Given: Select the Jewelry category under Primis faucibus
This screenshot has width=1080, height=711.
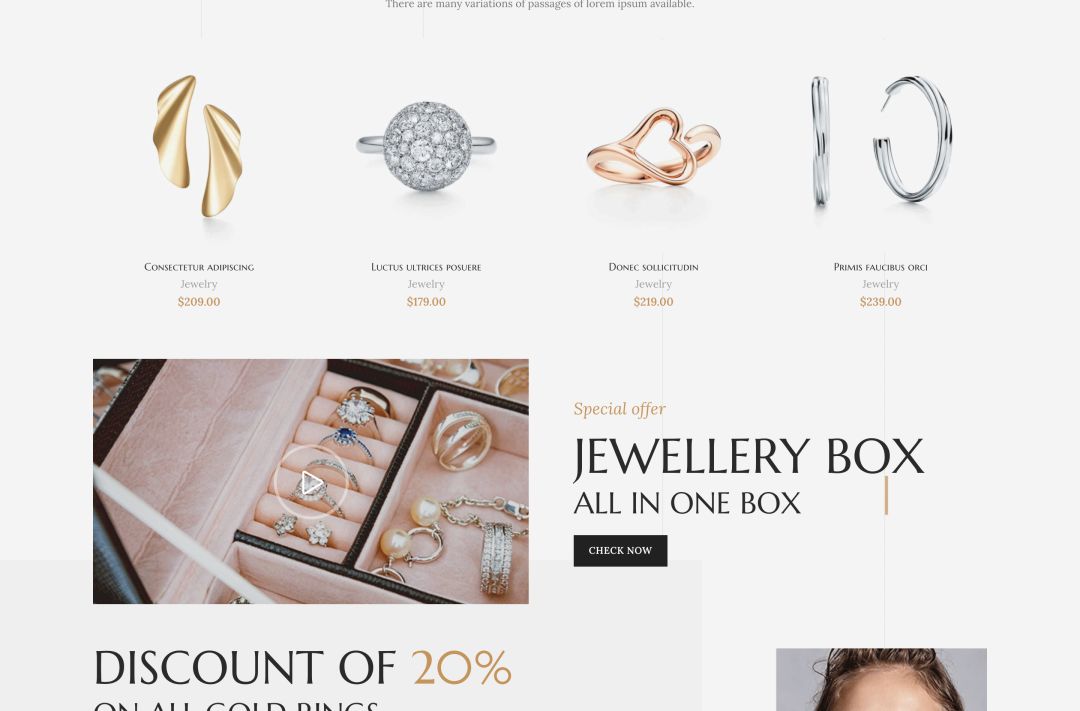Looking at the screenshot, I should 880,284.
